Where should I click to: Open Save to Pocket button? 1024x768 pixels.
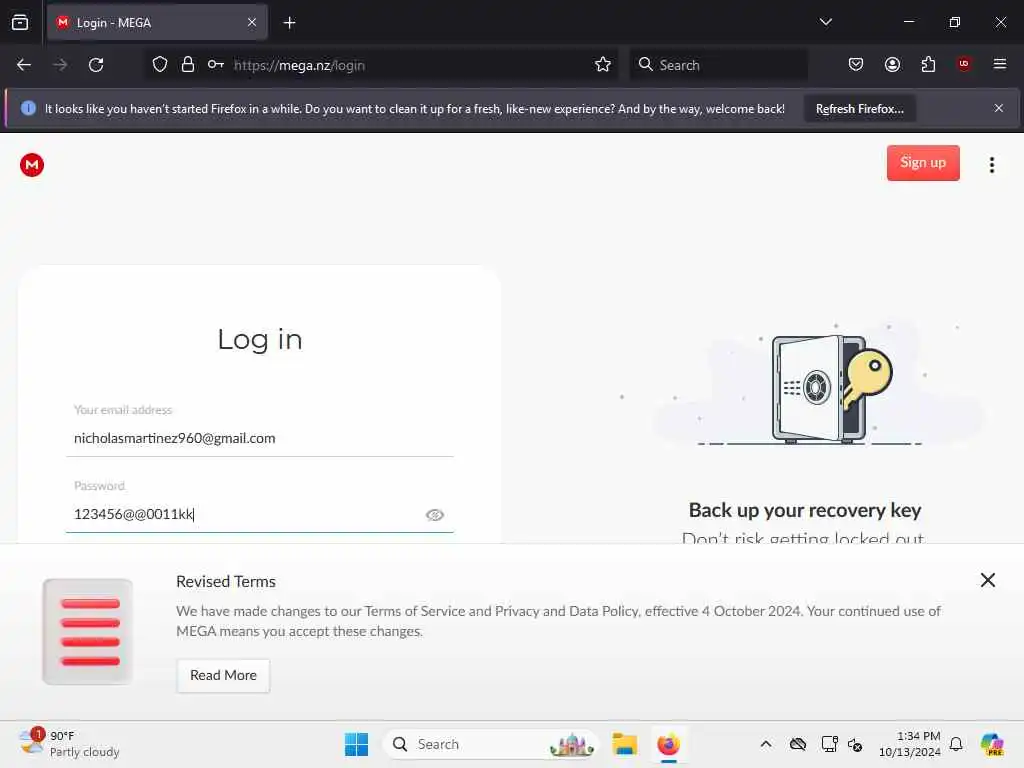tap(856, 64)
